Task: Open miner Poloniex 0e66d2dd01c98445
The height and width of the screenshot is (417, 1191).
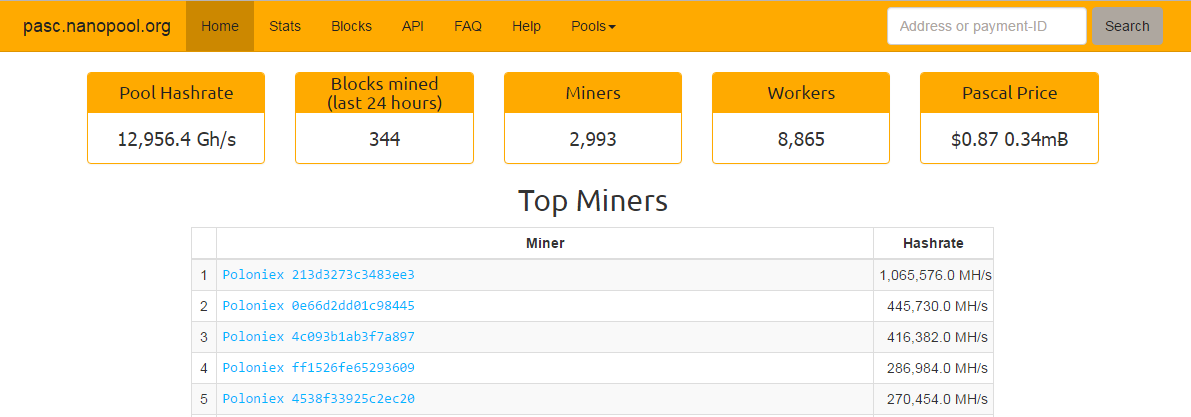Action: (318, 306)
